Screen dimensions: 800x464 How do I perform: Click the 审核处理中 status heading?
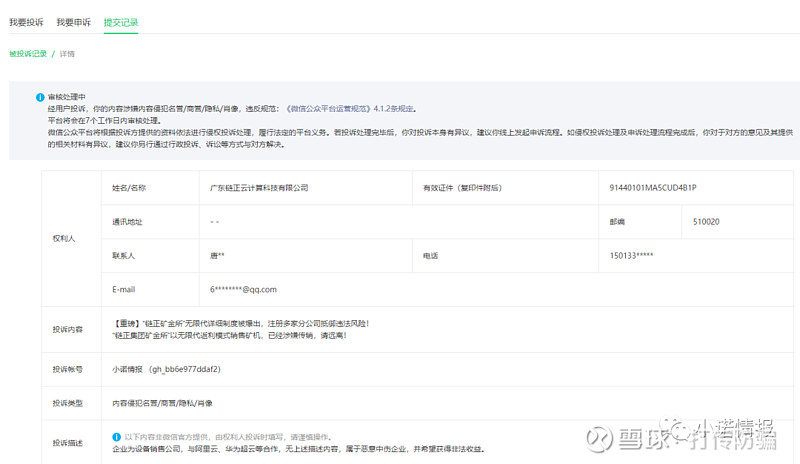(67, 97)
